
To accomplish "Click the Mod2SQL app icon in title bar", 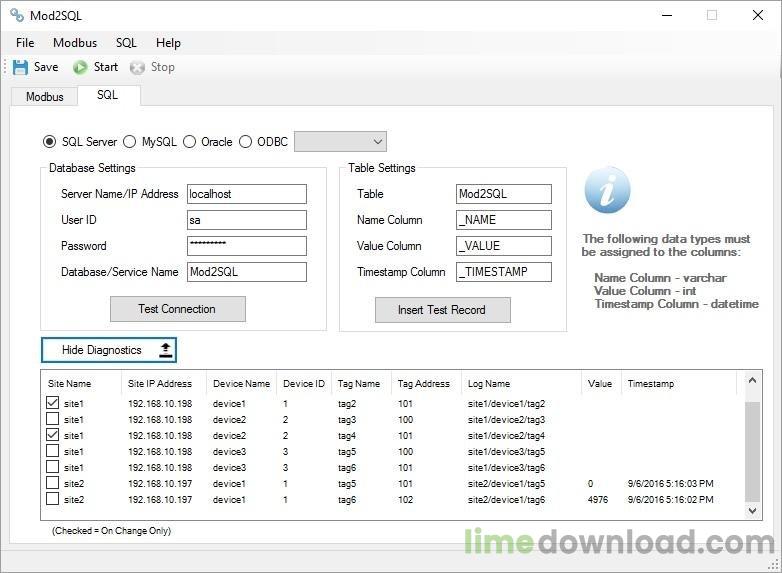I will 16,15.
